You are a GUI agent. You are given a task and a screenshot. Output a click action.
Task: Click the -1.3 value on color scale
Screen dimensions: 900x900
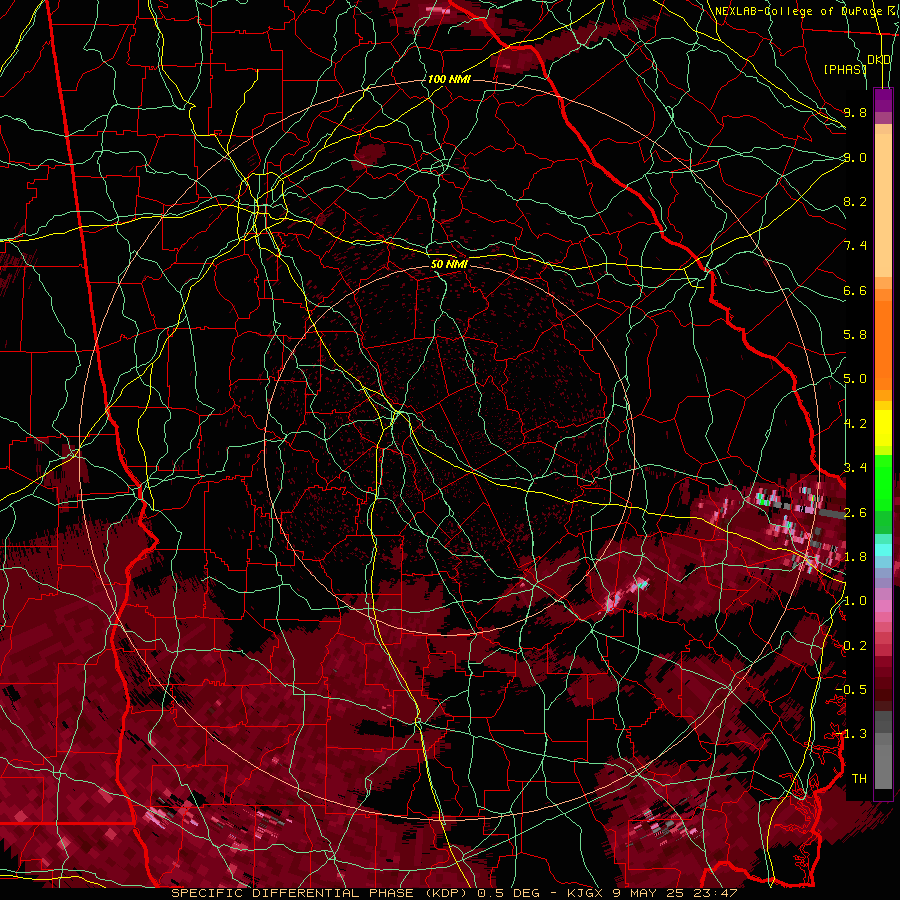[851, 734]
